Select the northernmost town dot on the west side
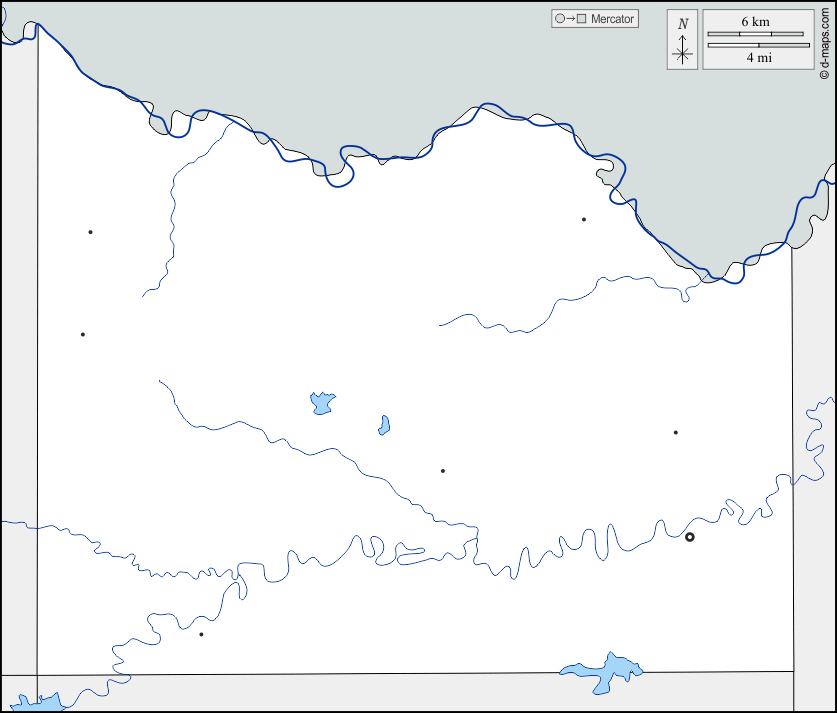This screenshot has height=713, width=837. coord(90,232)
